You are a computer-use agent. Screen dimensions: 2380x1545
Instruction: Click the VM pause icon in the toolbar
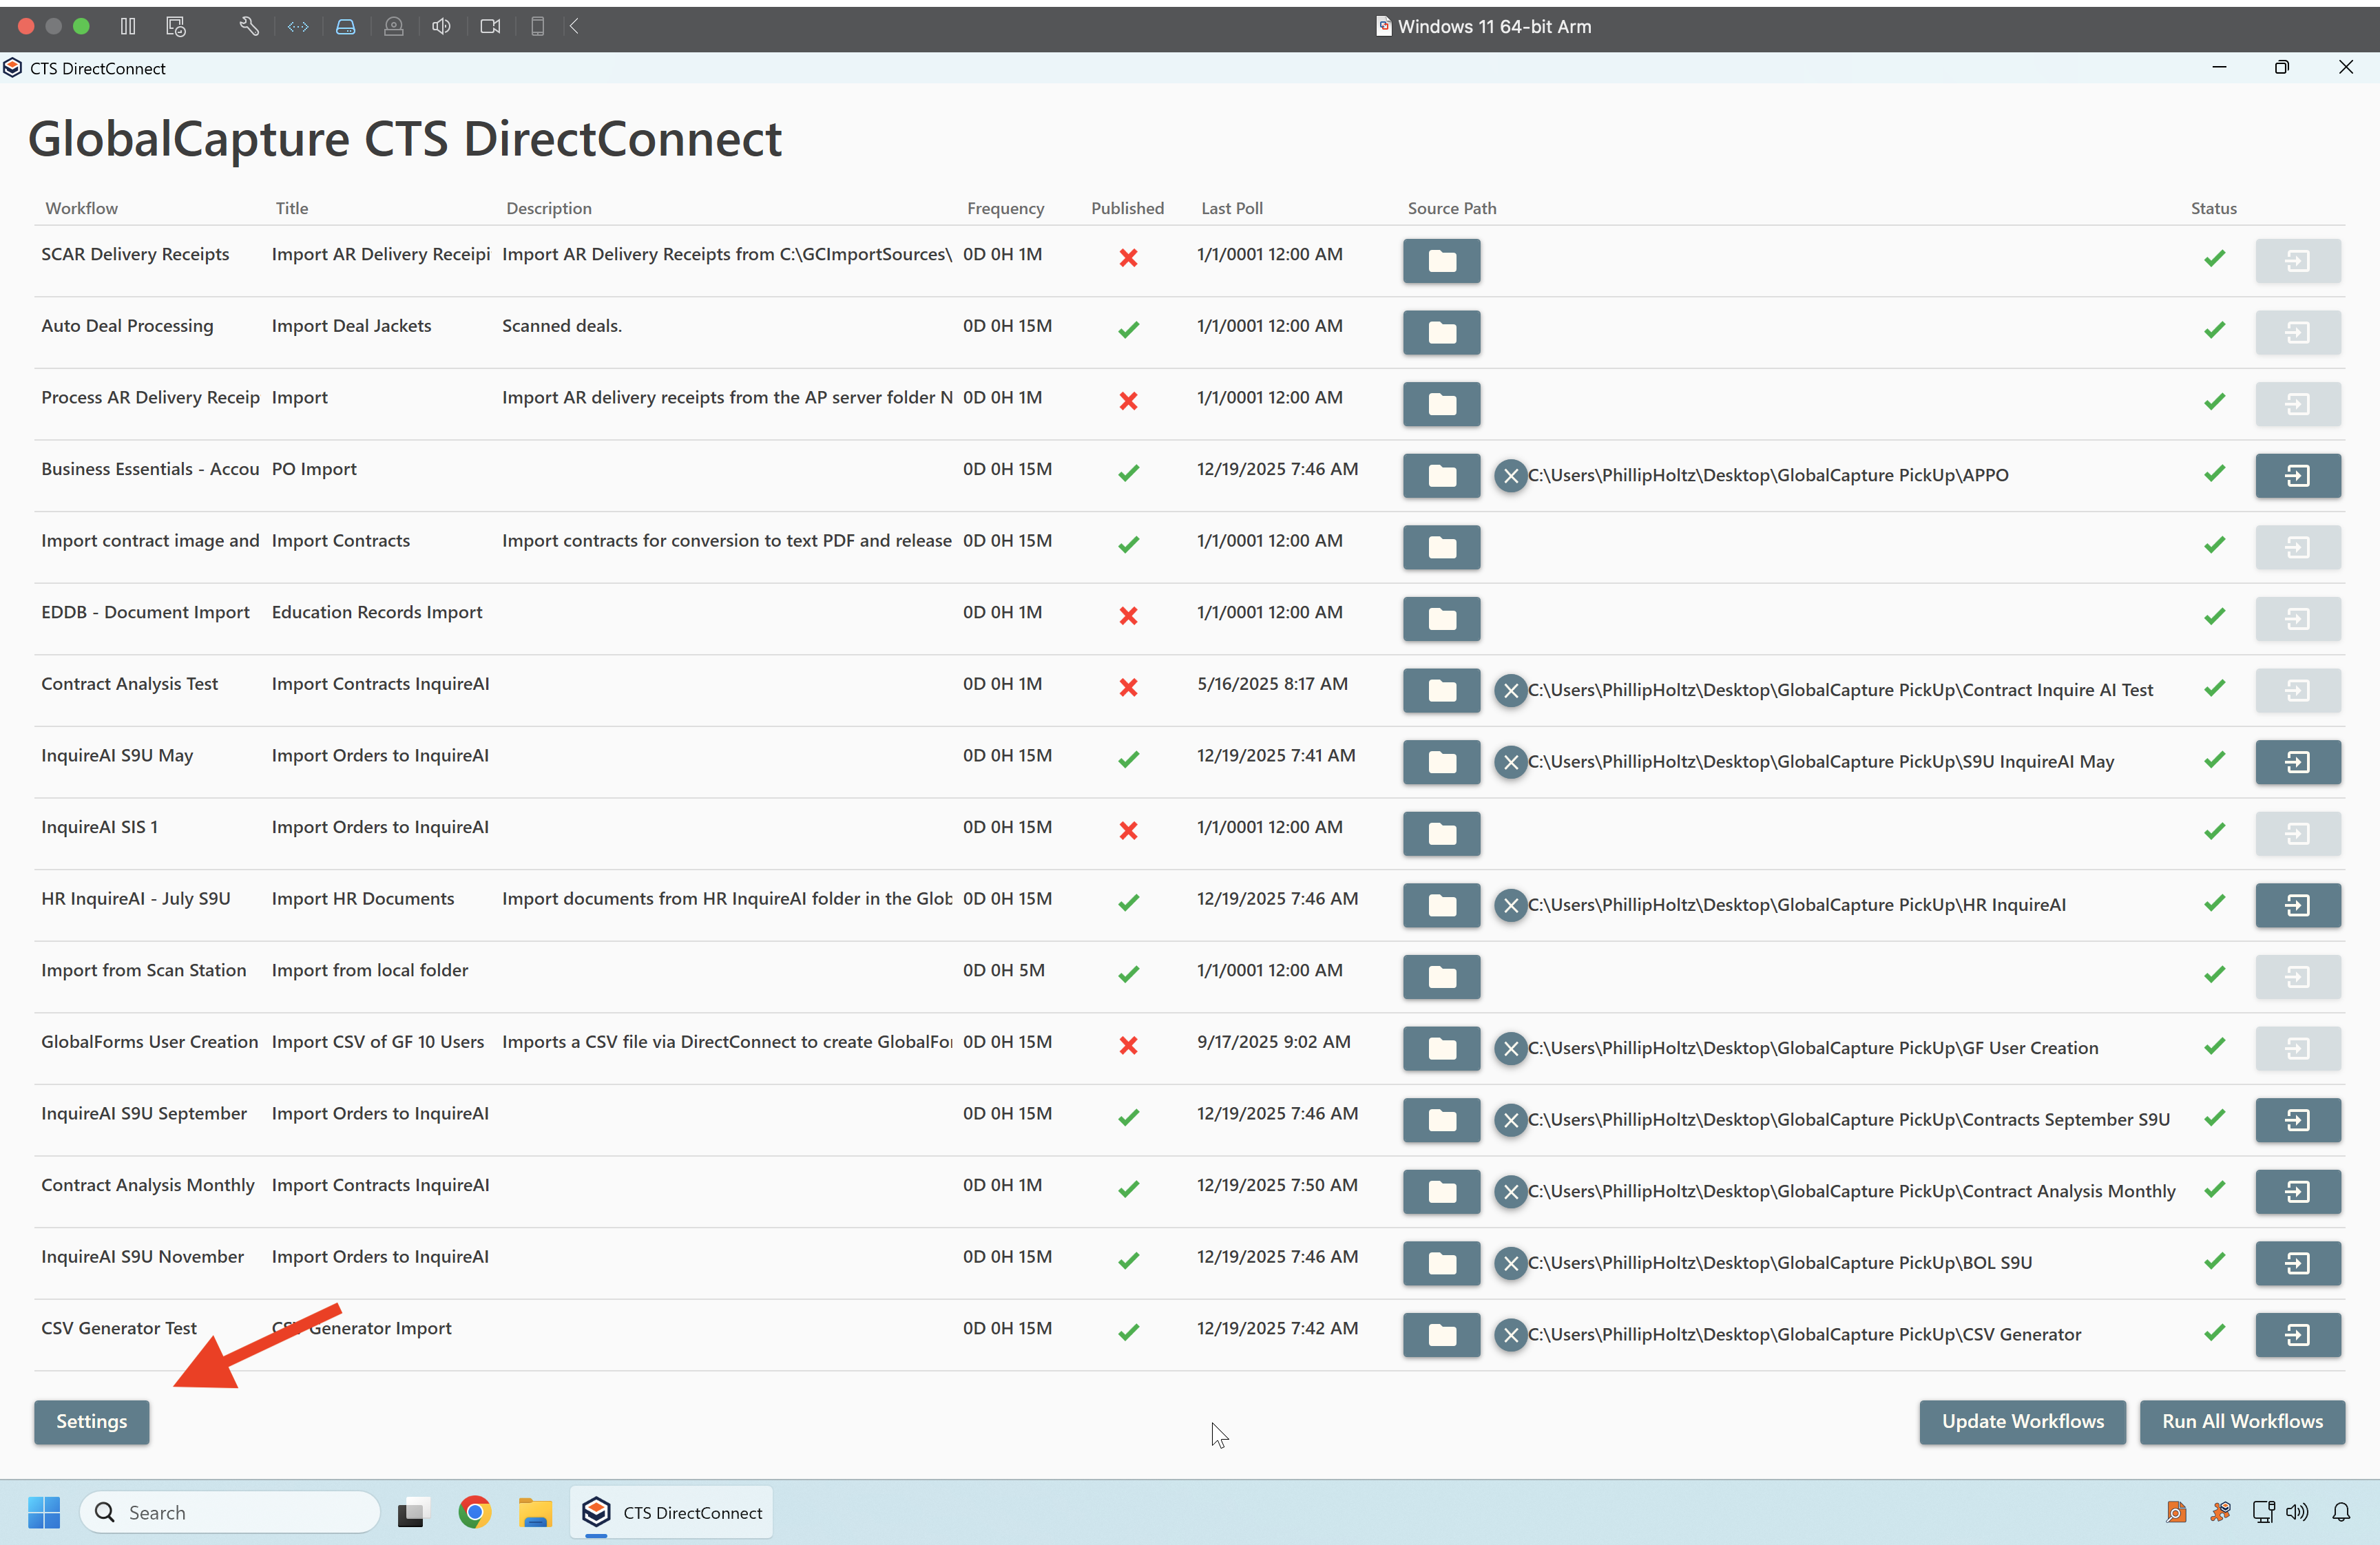[x=128, y=26]
